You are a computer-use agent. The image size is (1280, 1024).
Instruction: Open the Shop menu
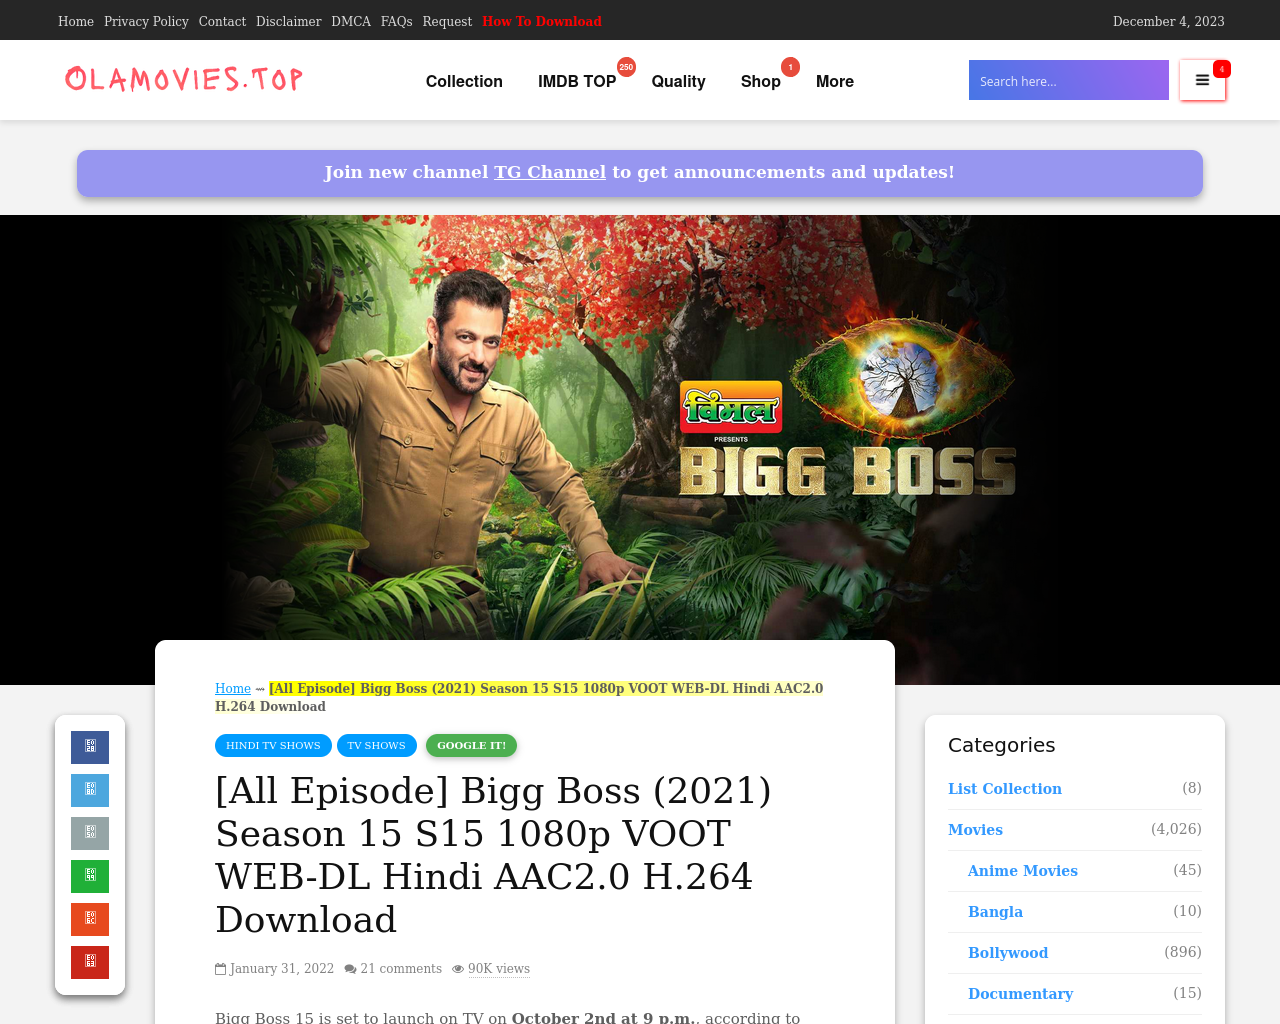pyautogui.click(x=760, y=81)
